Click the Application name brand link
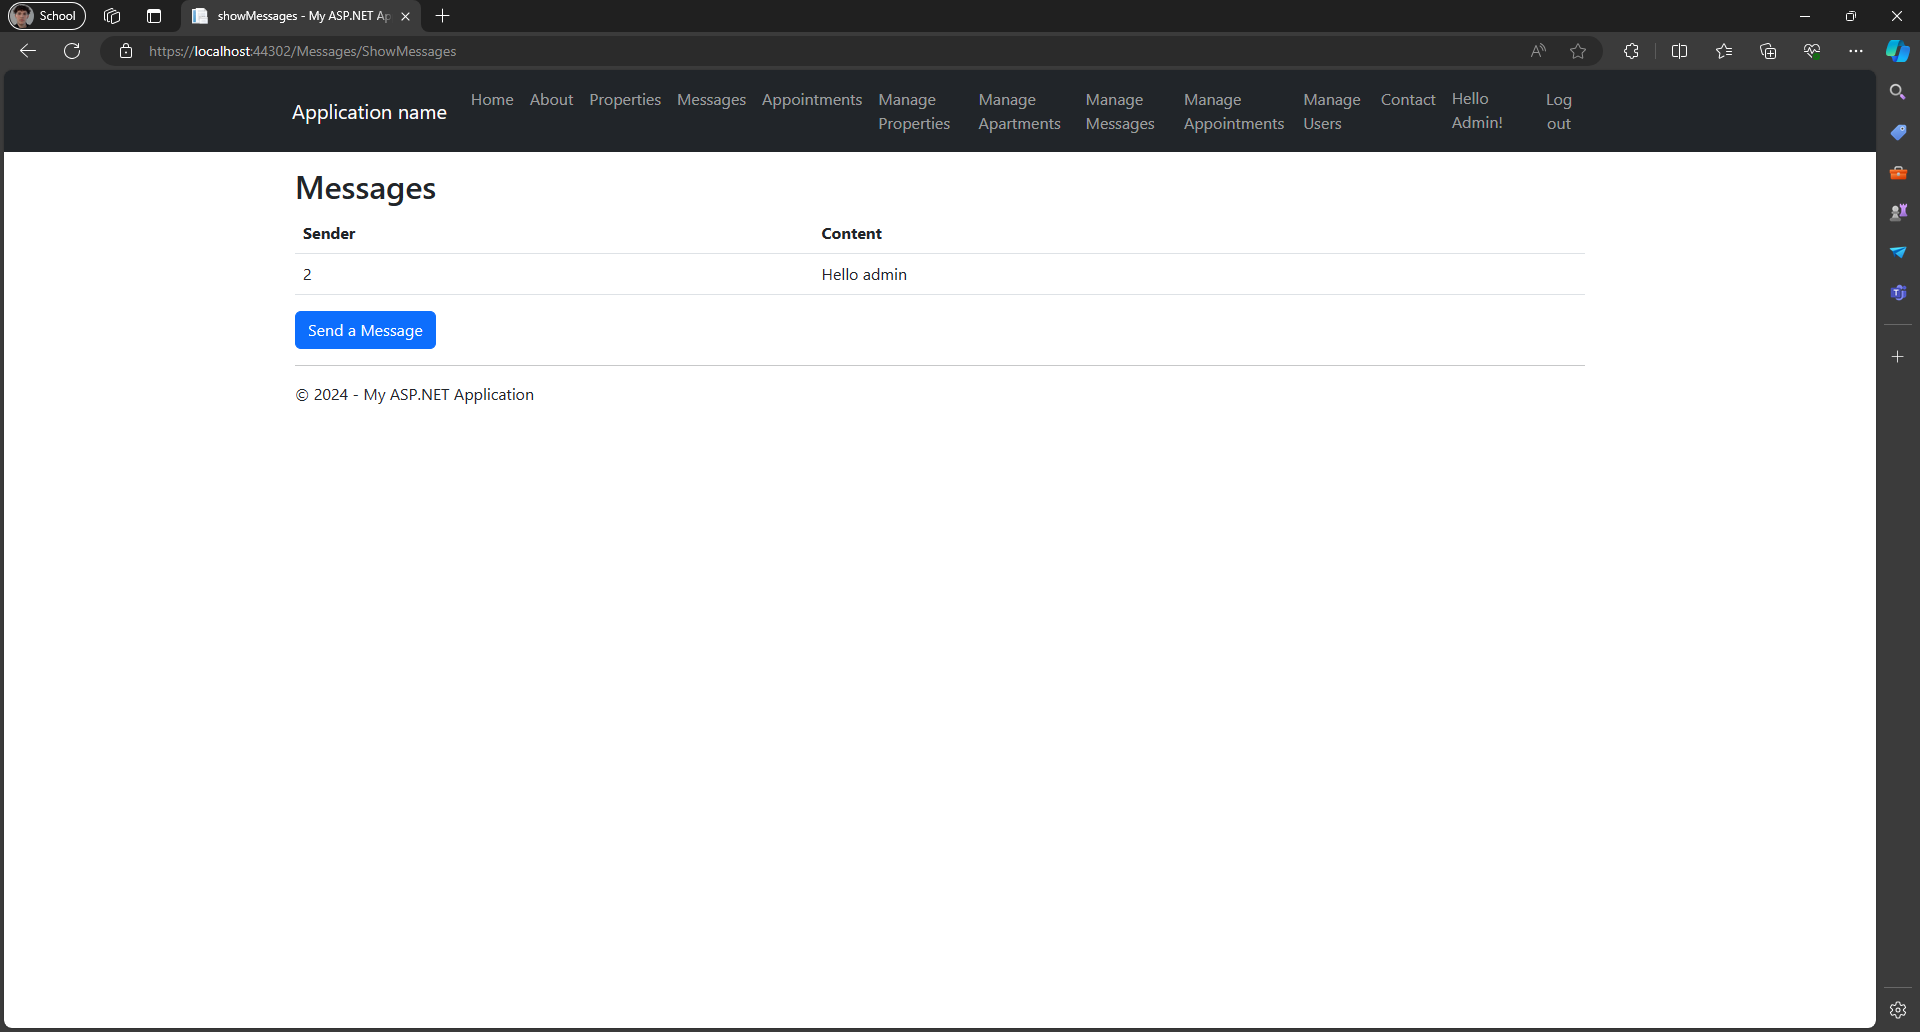 tap(369, 112)
